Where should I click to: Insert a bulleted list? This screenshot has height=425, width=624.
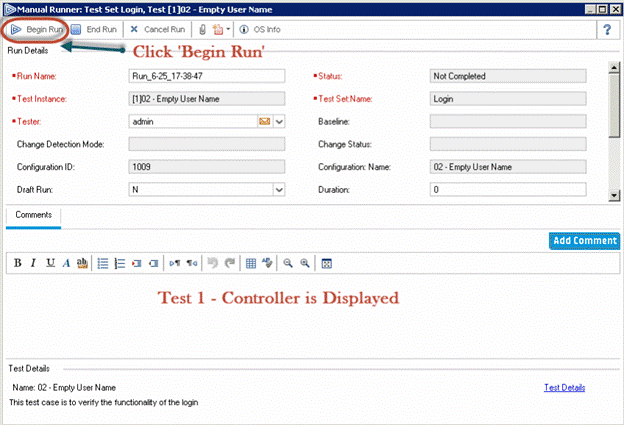point(103,263)
